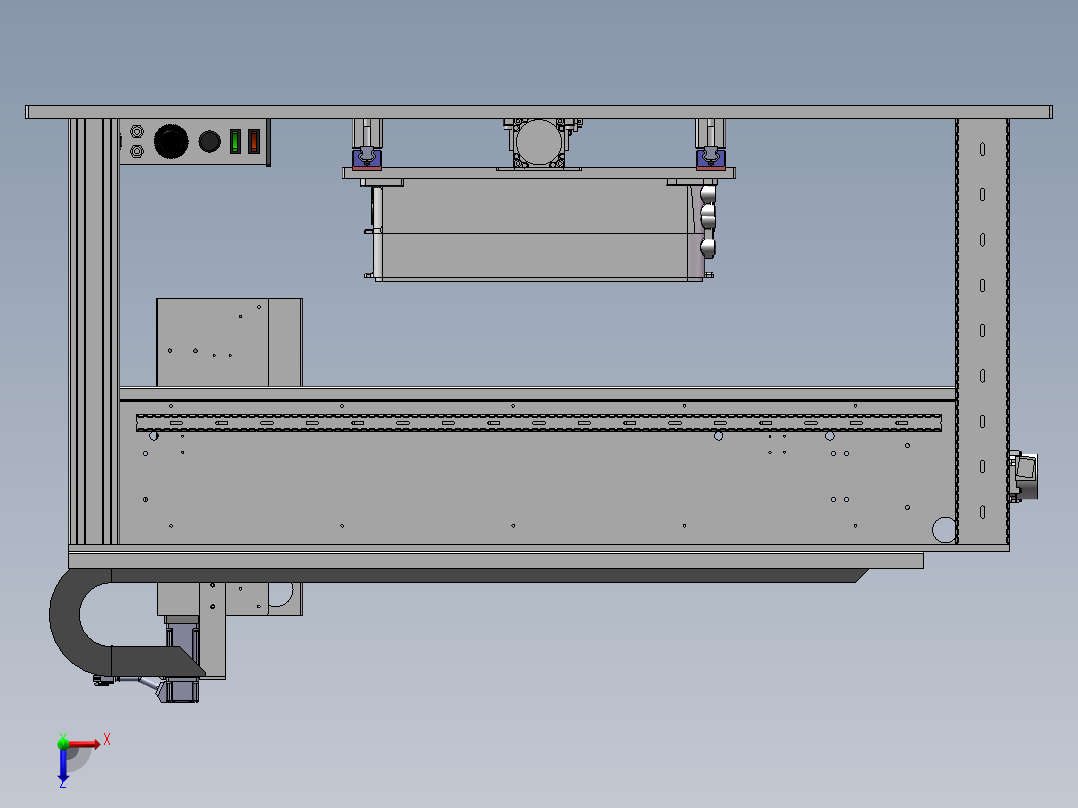The image size is (1078, 808).
Task: Select the long slotted rail strip
Action: click(x=539, y=423)
